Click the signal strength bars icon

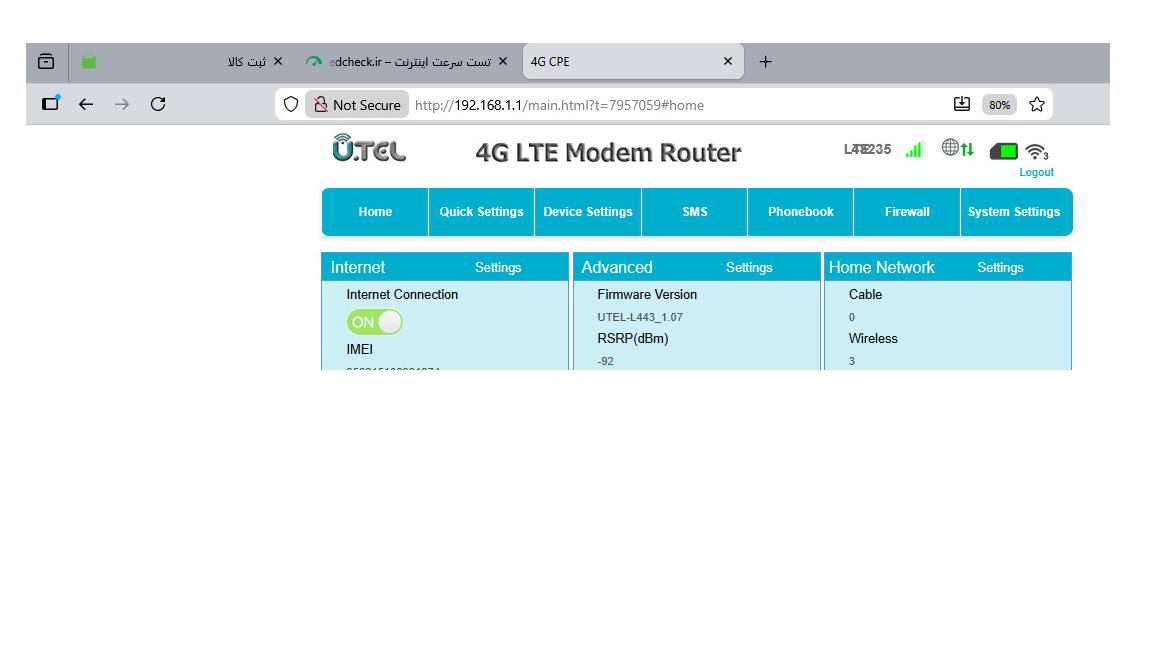[x=913, y=150]
